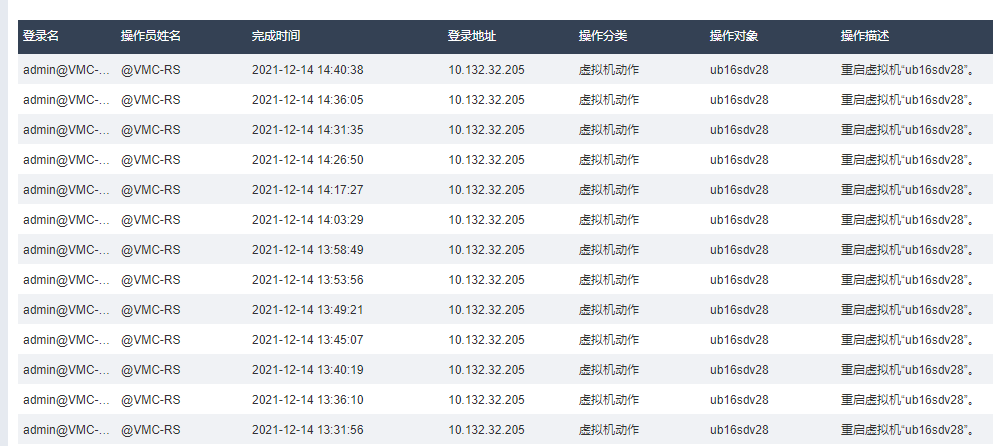Click ub16sdv28 object in the 13:53:56 row
Image resolution: width=993 pixels, height=446 pixels.
pos(739,280)
